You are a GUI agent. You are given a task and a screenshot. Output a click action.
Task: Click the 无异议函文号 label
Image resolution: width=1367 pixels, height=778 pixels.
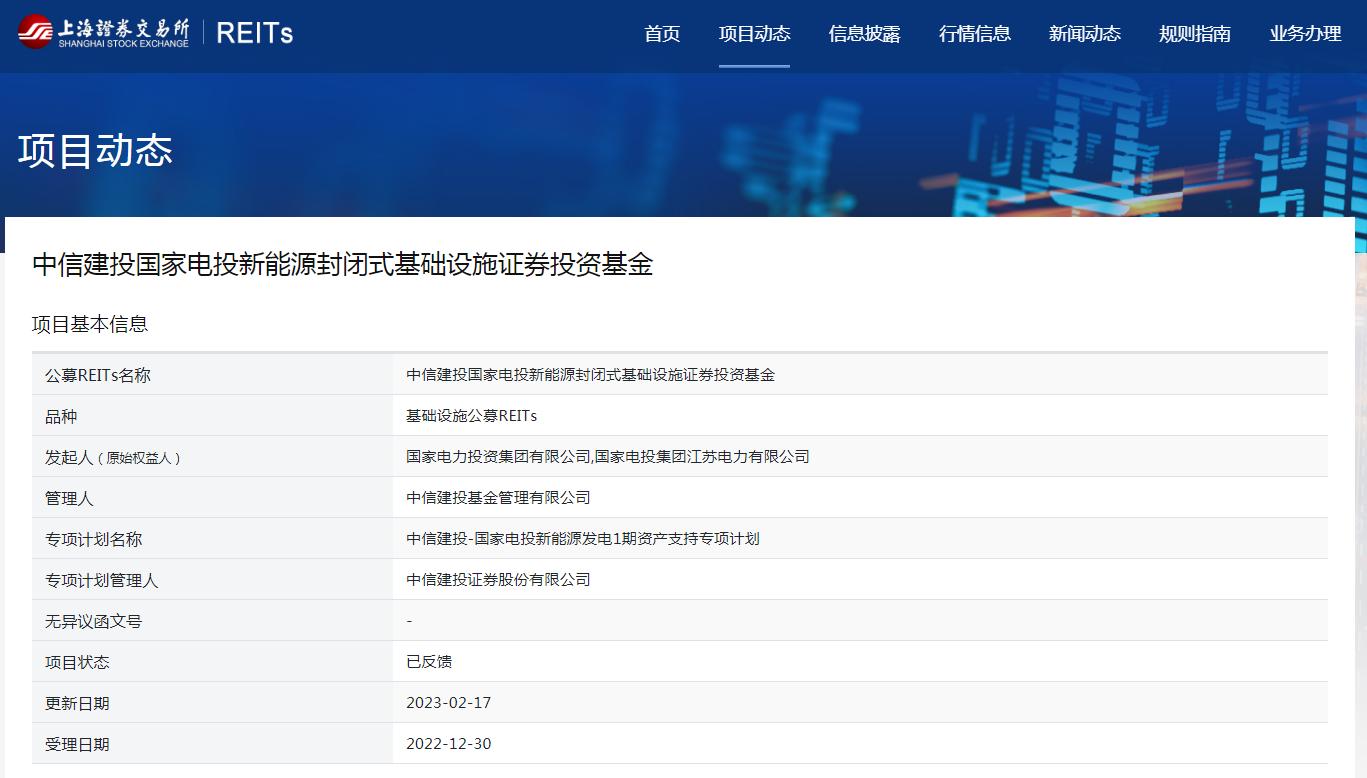pos(94,621)
